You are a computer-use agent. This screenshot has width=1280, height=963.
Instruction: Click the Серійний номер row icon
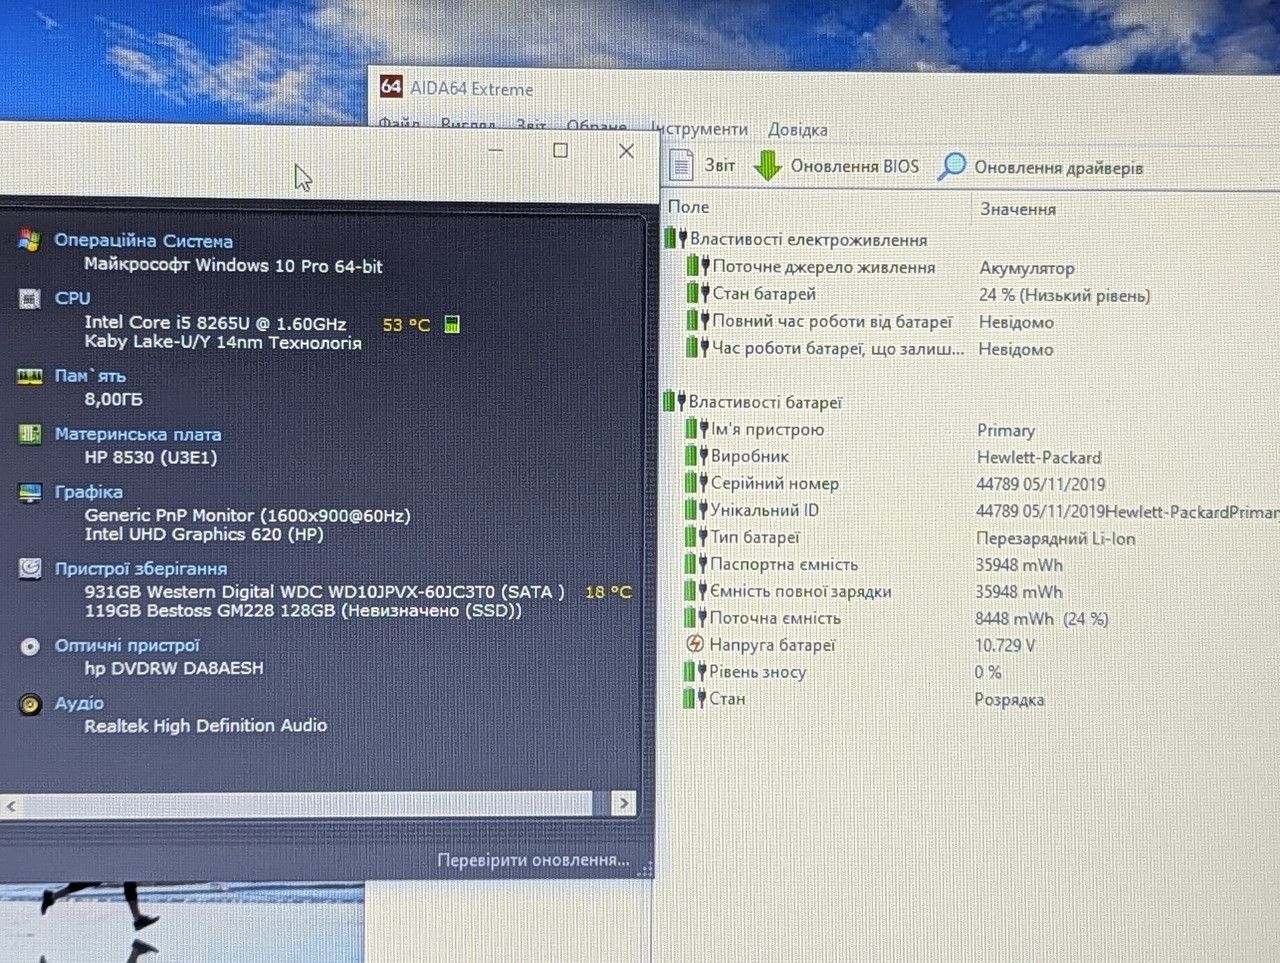(697, 483)
